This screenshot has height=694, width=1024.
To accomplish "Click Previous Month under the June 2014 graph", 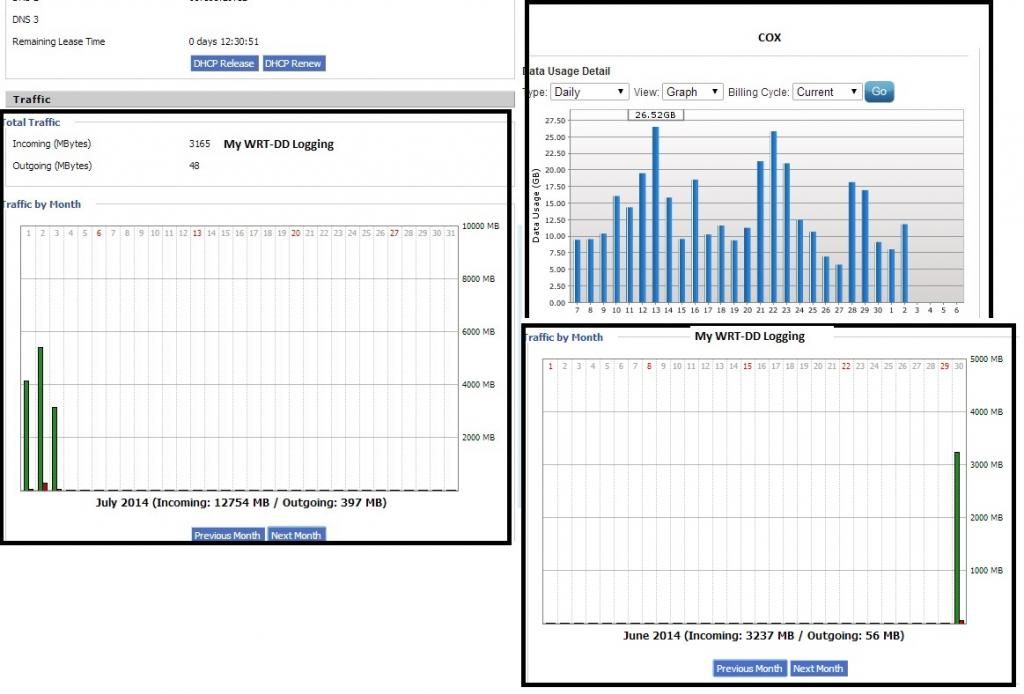I will [749, 668].
